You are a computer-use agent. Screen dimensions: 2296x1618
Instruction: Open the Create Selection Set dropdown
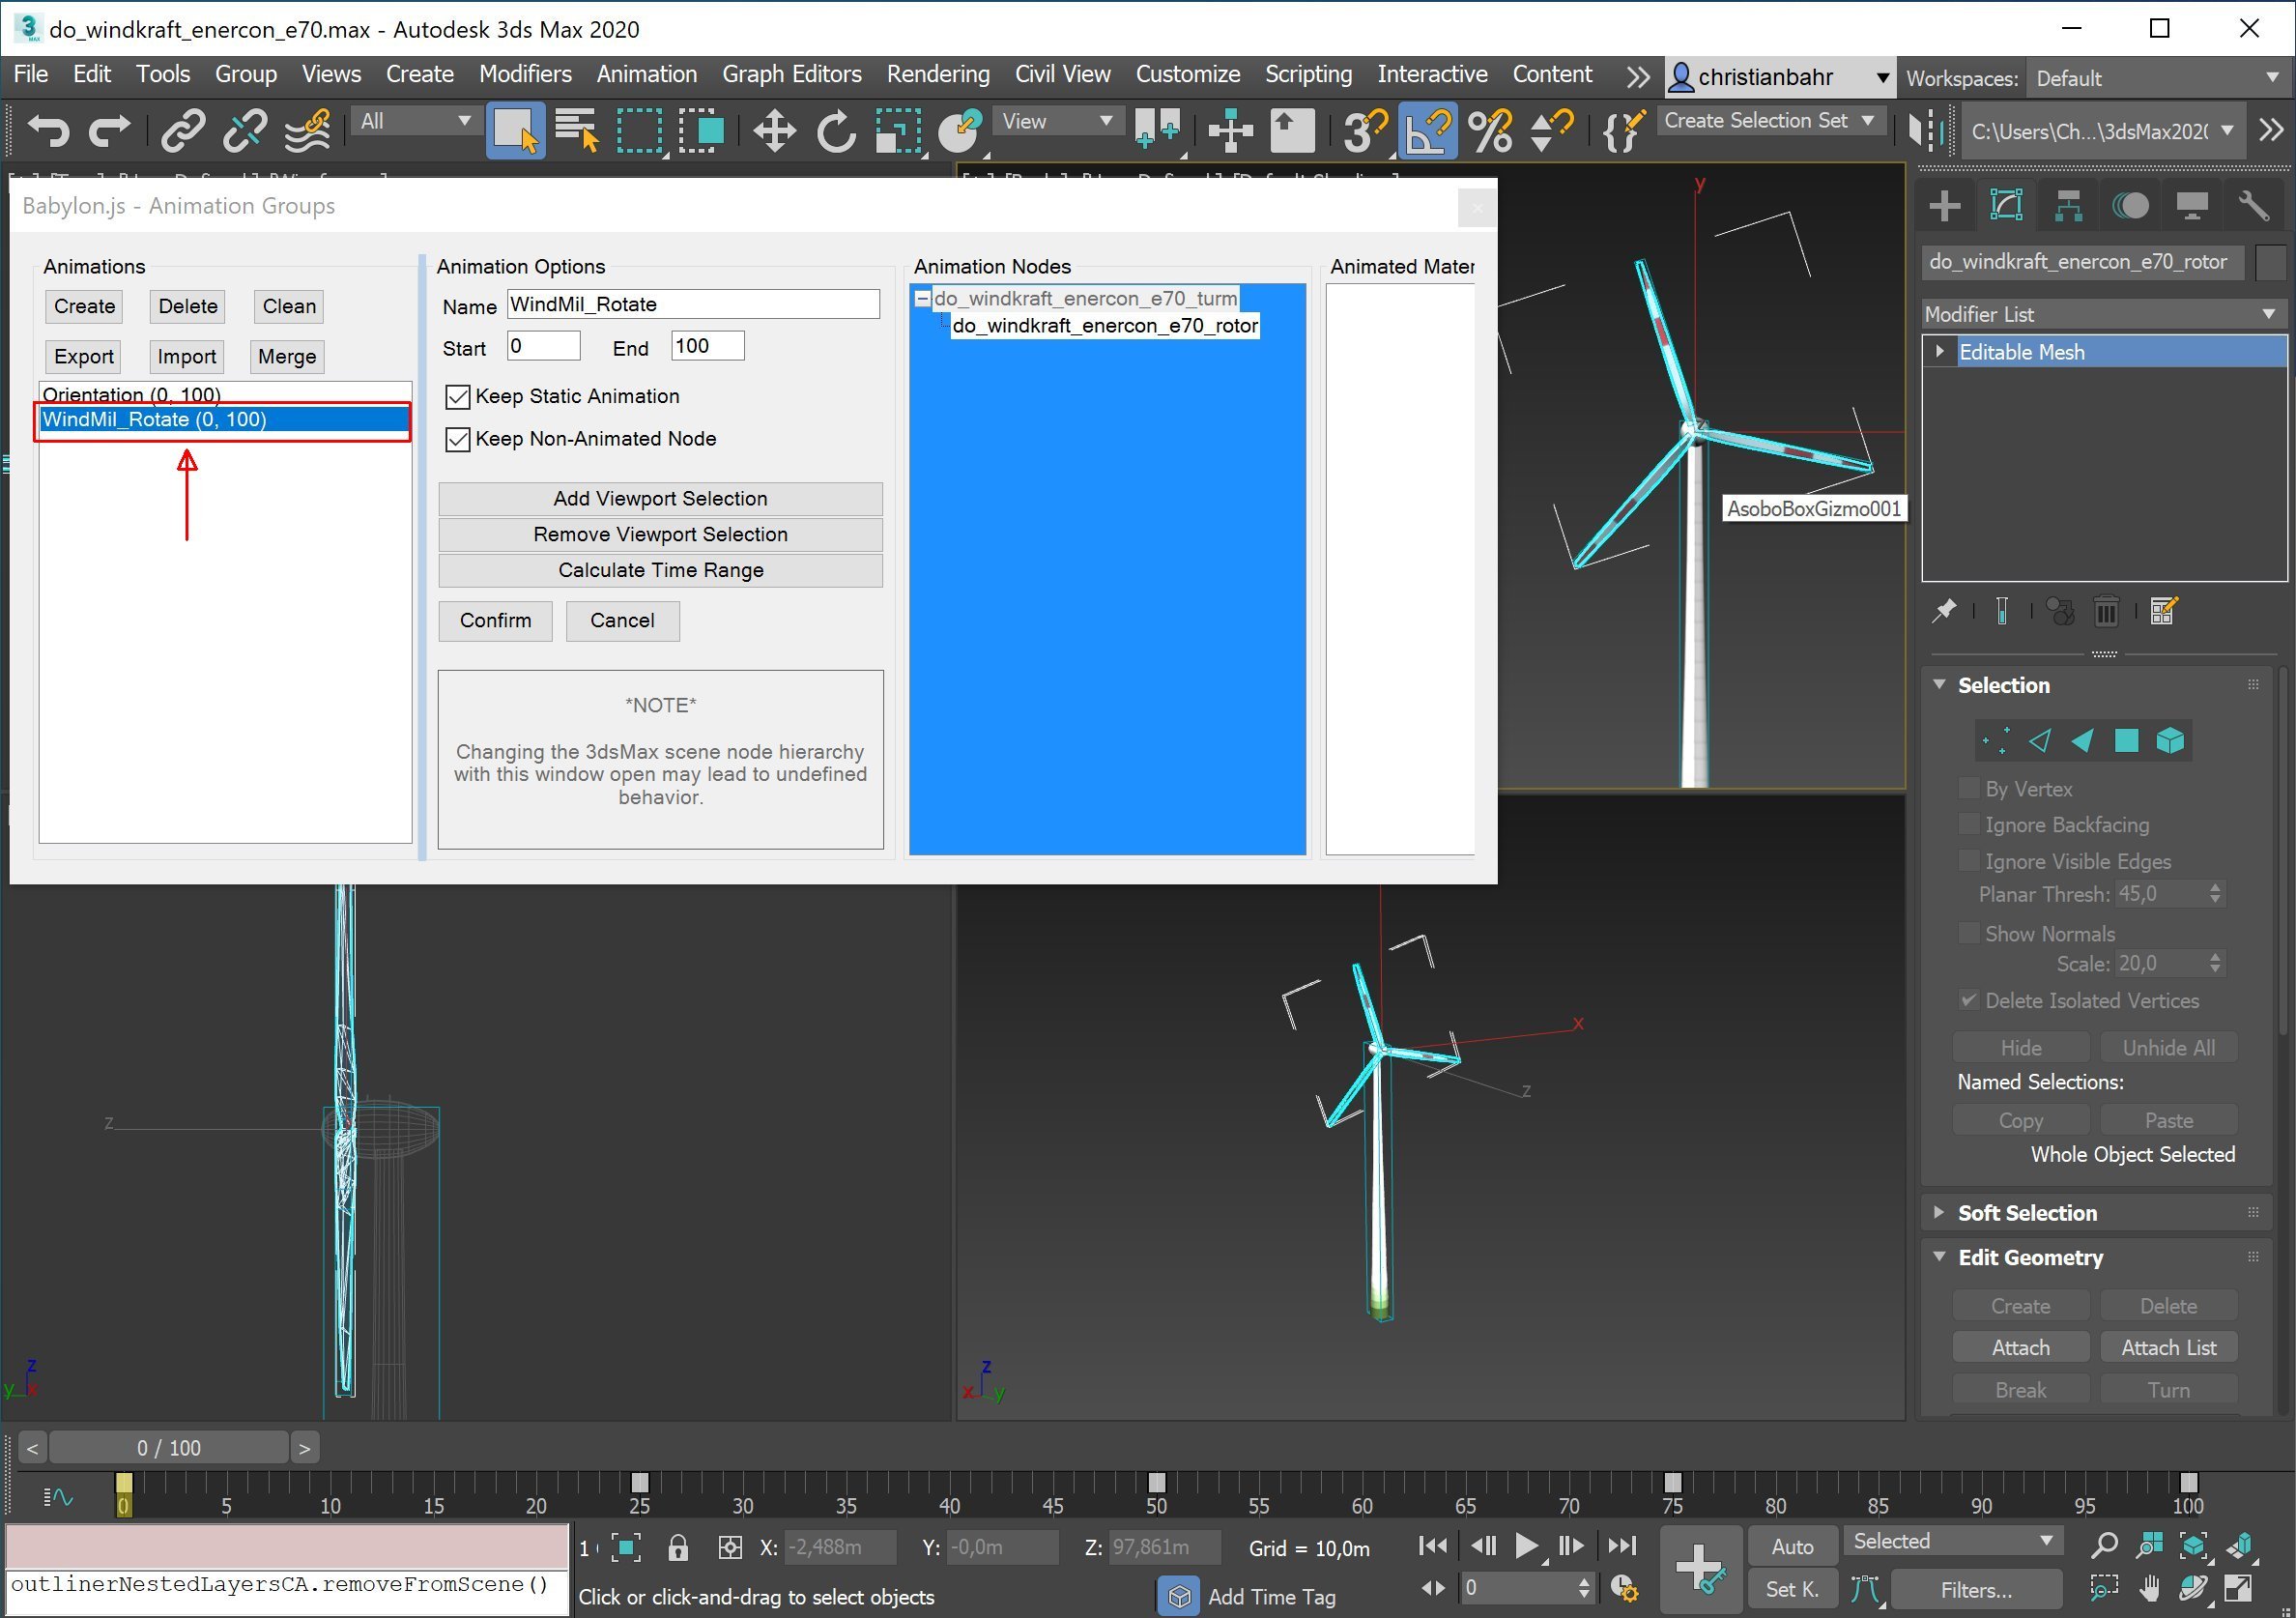coord(1769,121)
